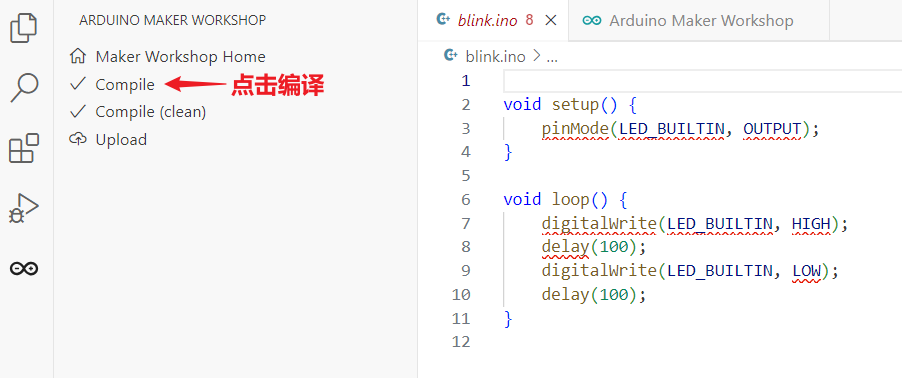Open the Run and Debug view
Screen dimensions: 902x378
[x=24, y=208]
